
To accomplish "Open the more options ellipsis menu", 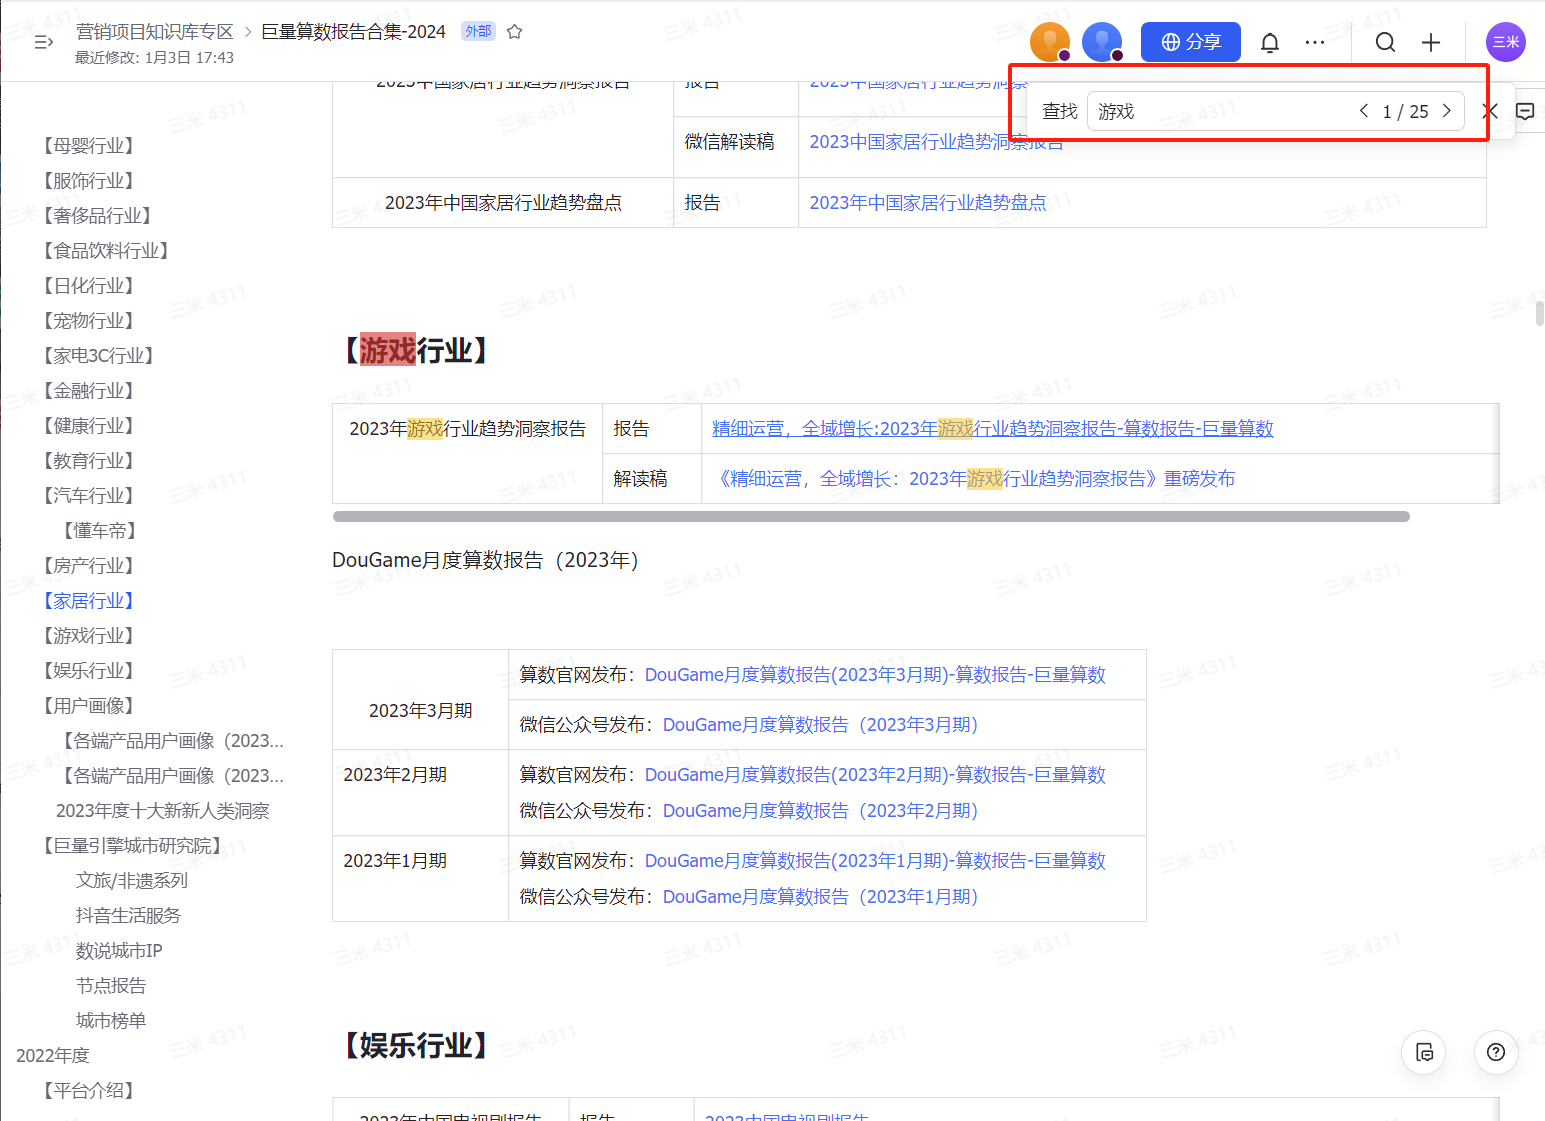I will (1315, 42).
